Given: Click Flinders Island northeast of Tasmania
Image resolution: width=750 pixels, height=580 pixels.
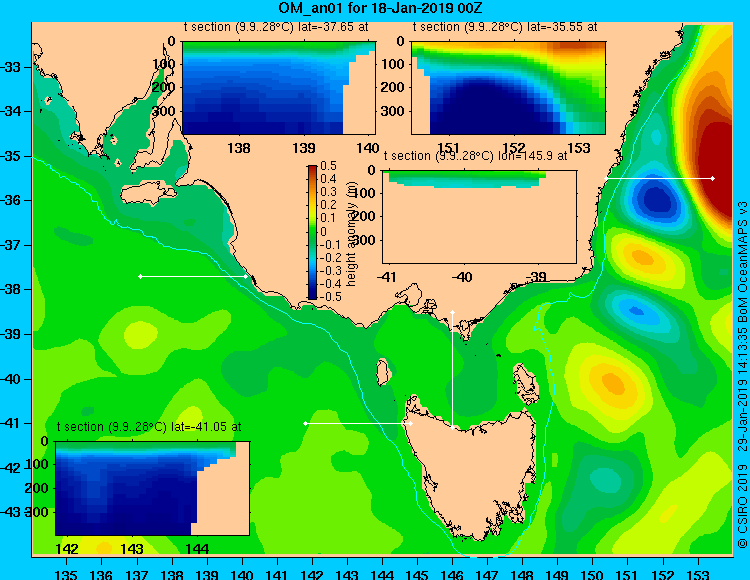Looking at the screenshot, I should (x=526, y=383).
